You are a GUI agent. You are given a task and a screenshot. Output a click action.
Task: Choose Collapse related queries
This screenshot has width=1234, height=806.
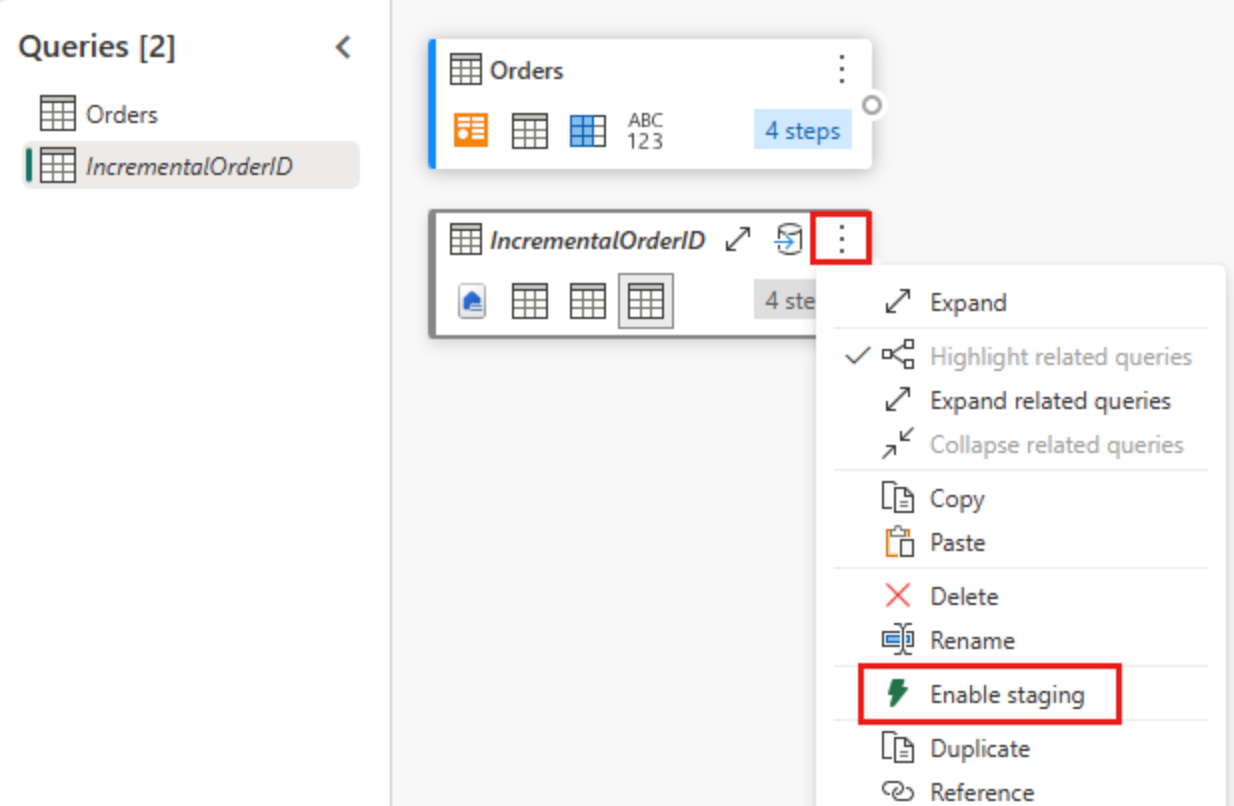1021,445
